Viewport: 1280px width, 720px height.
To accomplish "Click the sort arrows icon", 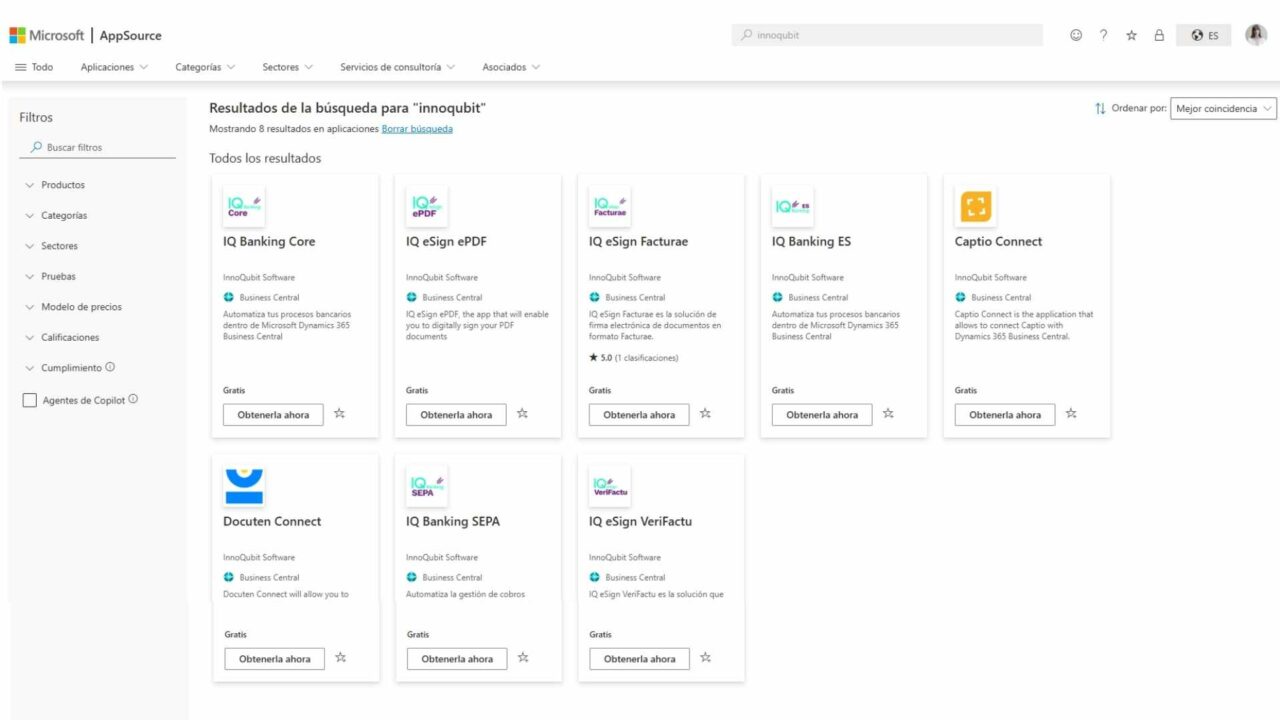I will click(x=1100, y=108).
